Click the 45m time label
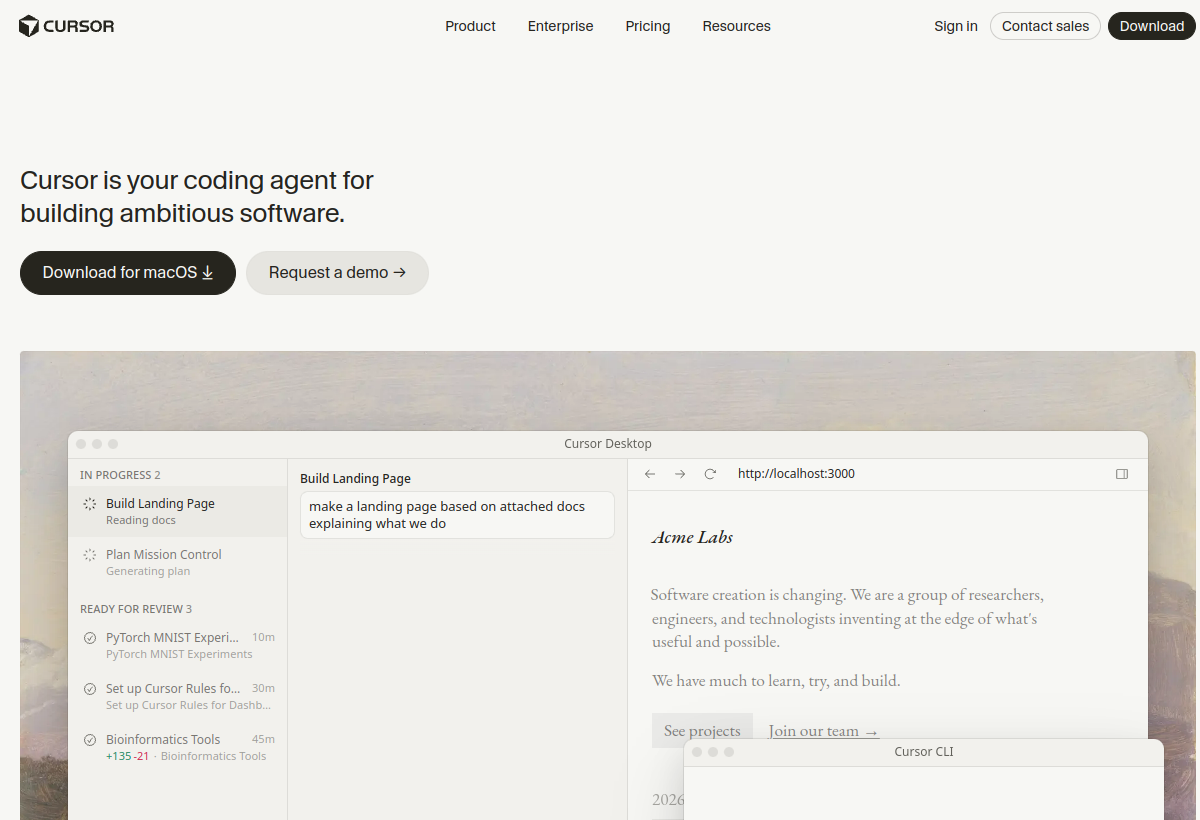 tap(263, 739)
